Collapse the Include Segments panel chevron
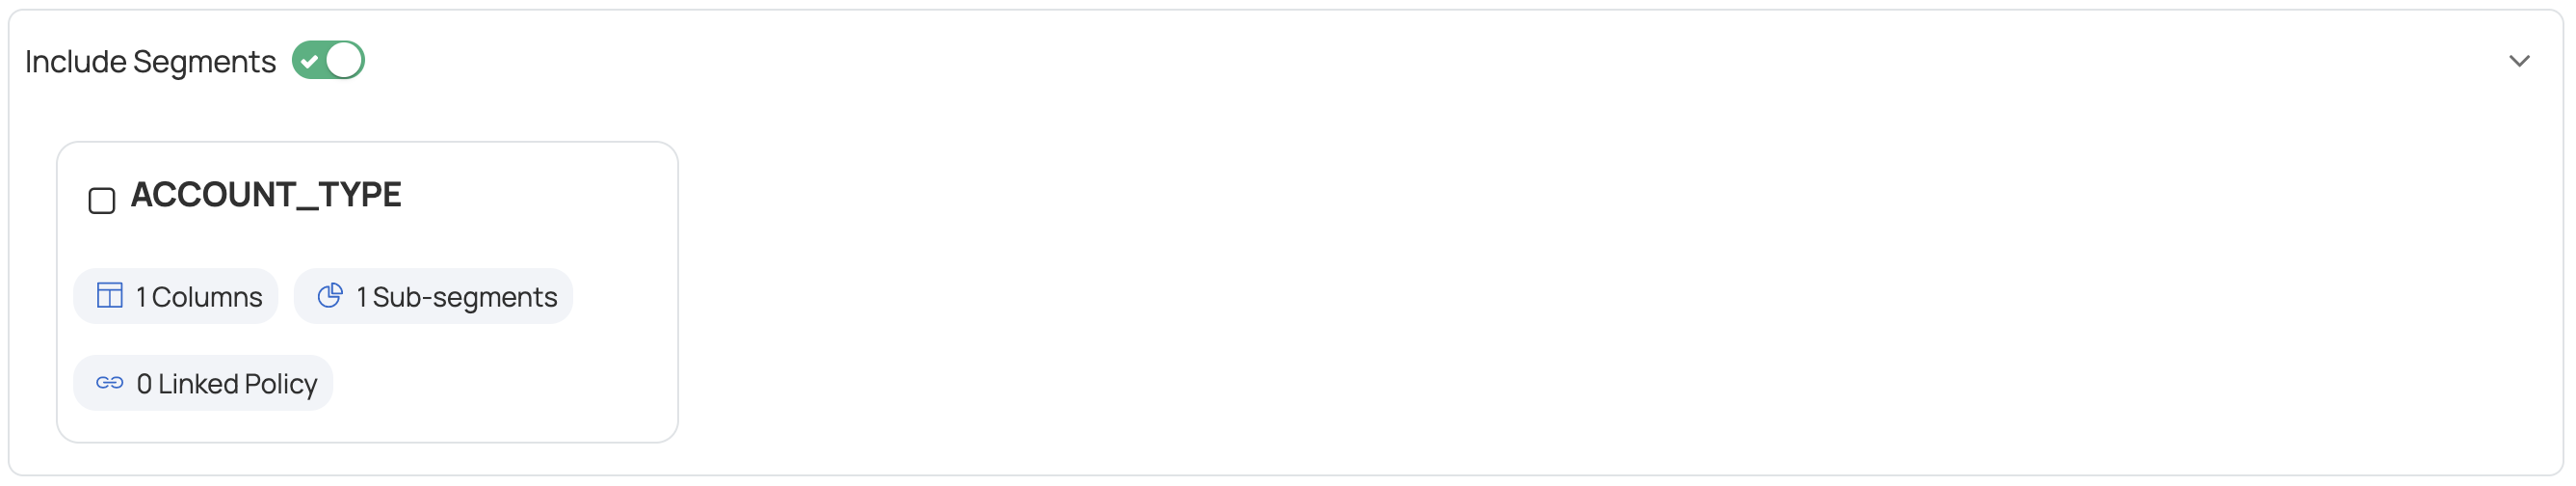 click(2519, 62)
